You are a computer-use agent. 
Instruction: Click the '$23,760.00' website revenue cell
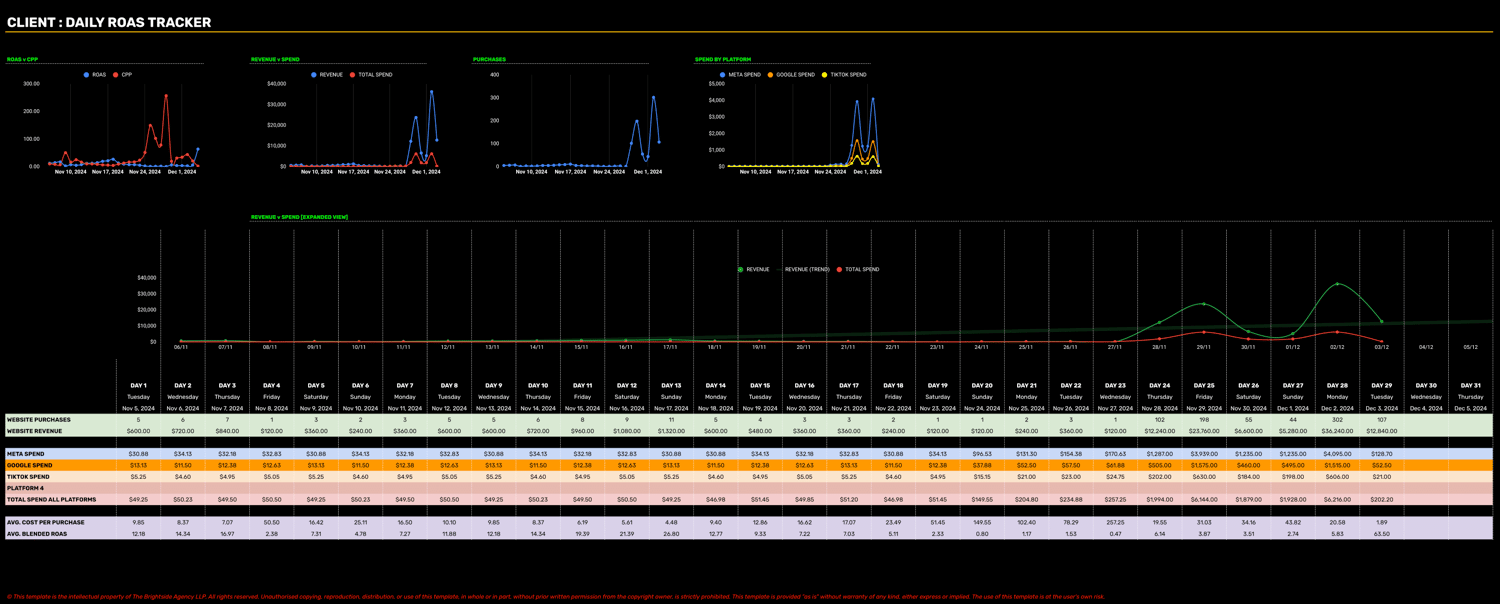1204,431
